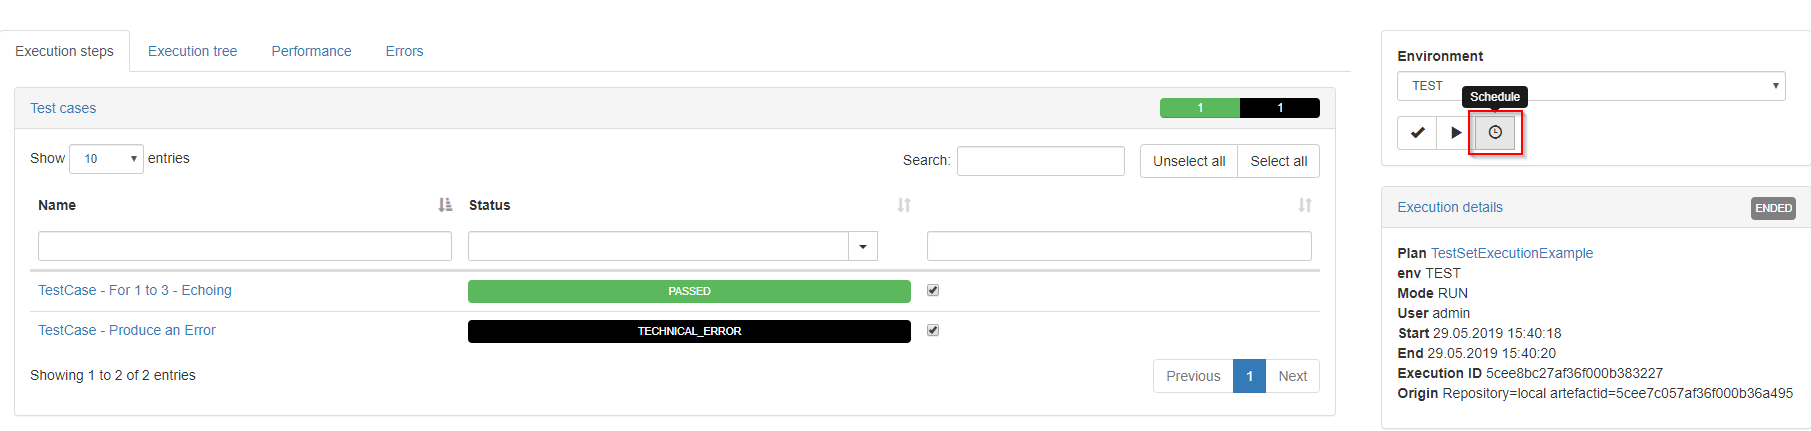This screenshot has height=431, width=1811.
Task: Click the Schedule clock icon button
Action: (1495, 132)
